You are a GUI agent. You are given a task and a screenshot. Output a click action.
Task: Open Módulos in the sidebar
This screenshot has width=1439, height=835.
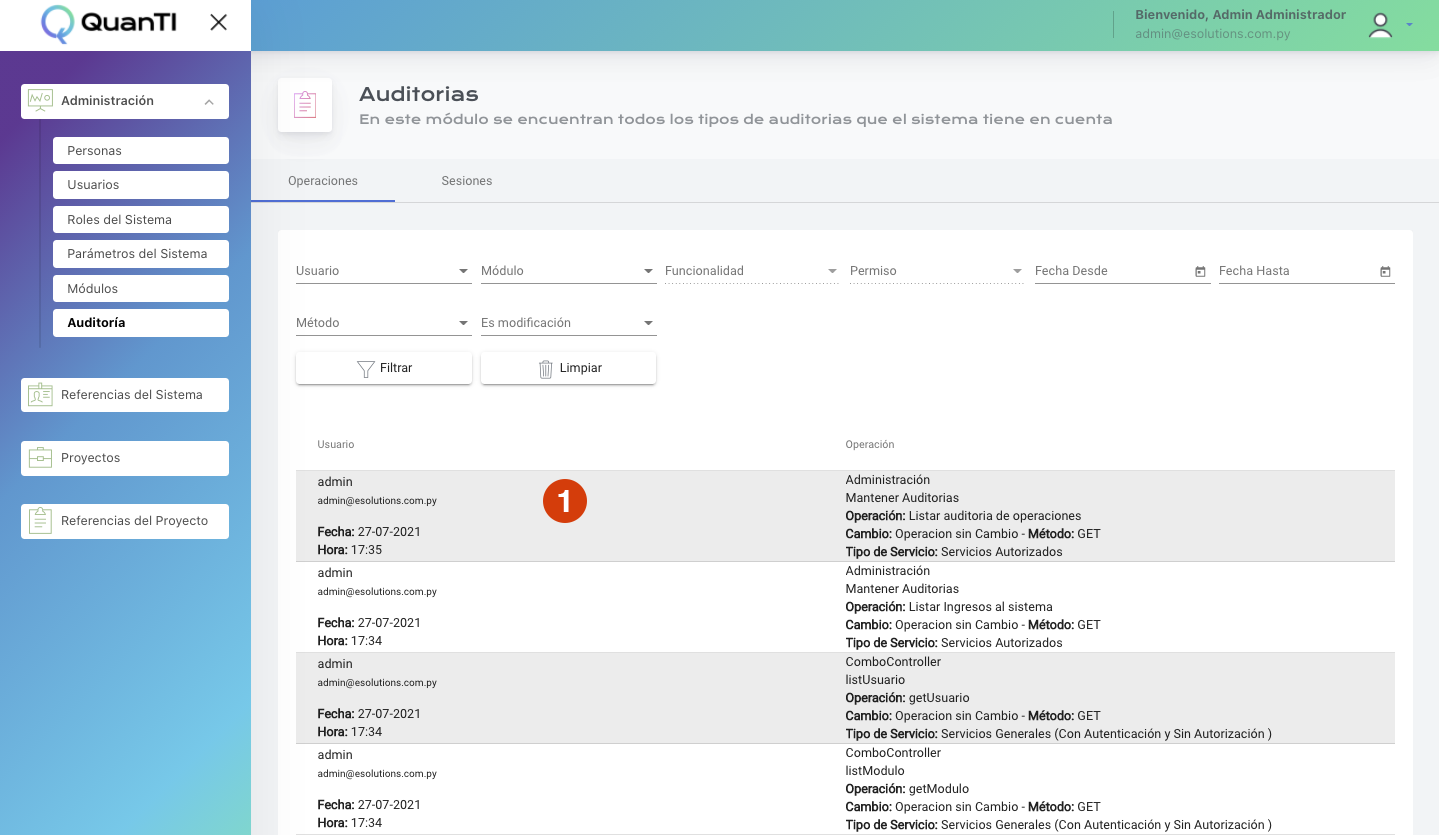[x=141, y=289]
